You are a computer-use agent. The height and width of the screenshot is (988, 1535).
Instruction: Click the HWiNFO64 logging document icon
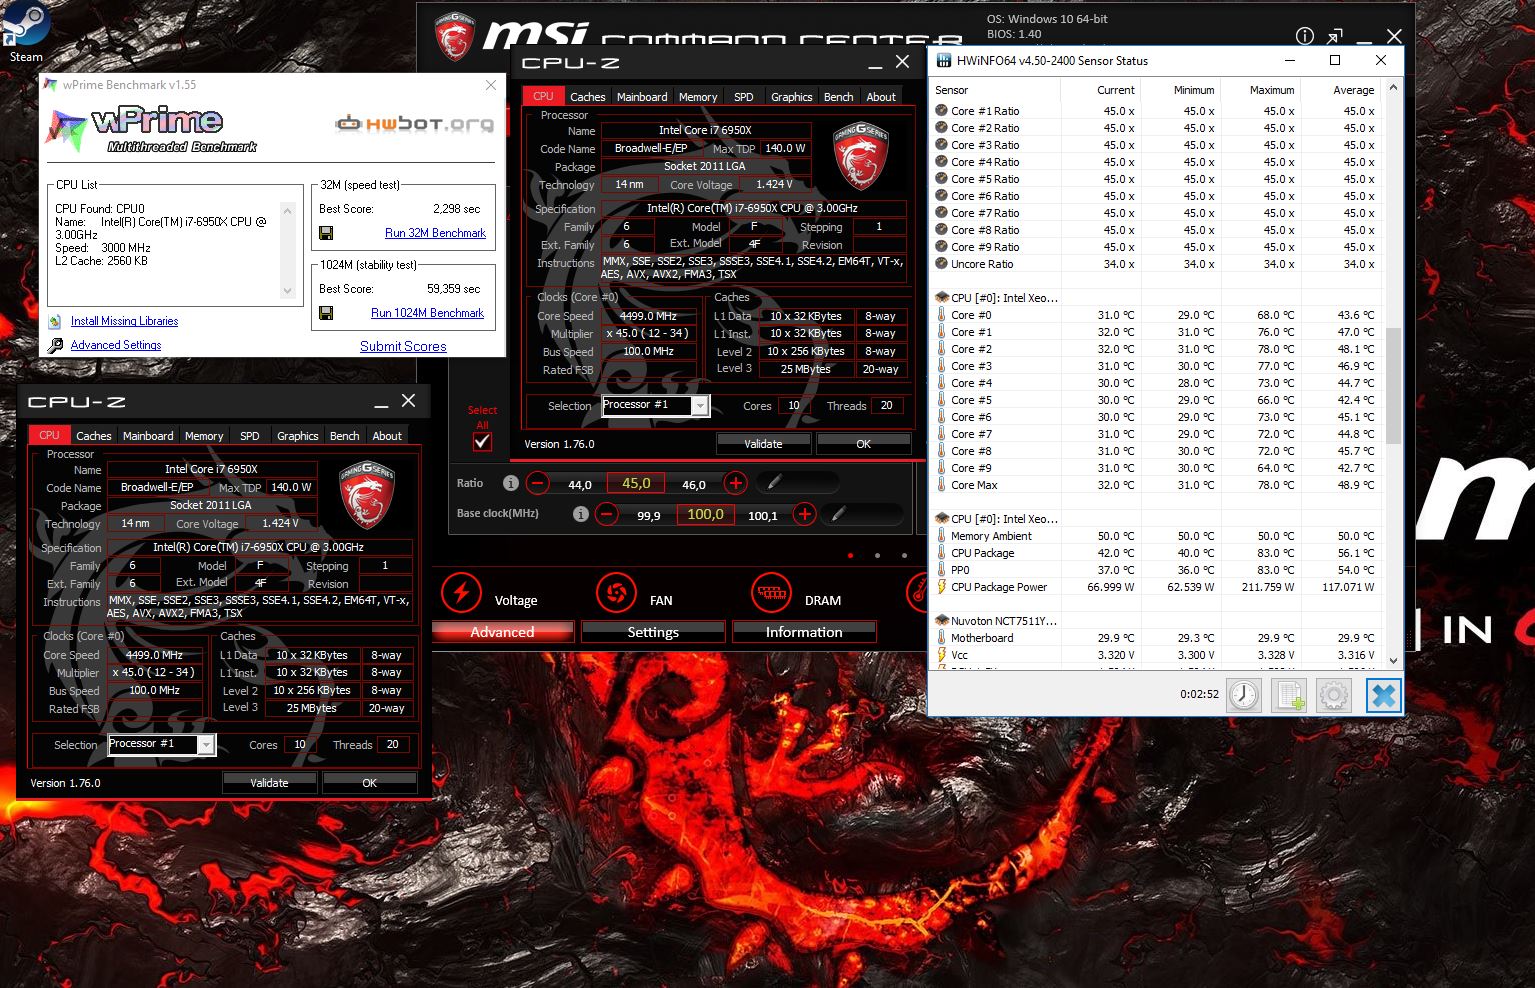pos(1290,695)
